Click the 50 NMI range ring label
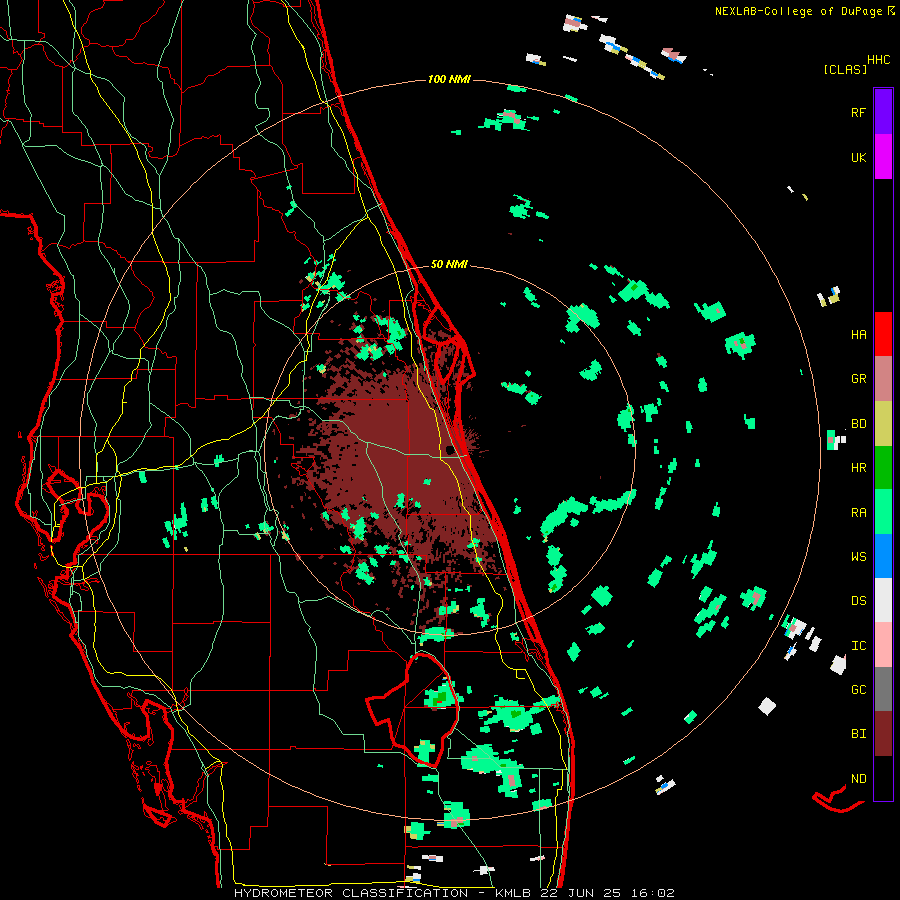The height and width of the screenshot is (900, 900). click(x=449, y=265)
